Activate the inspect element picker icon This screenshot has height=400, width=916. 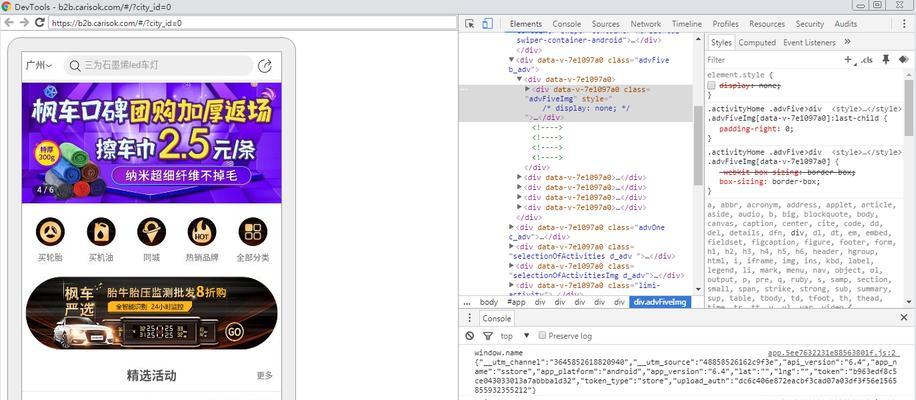click(x=469, y=24)
